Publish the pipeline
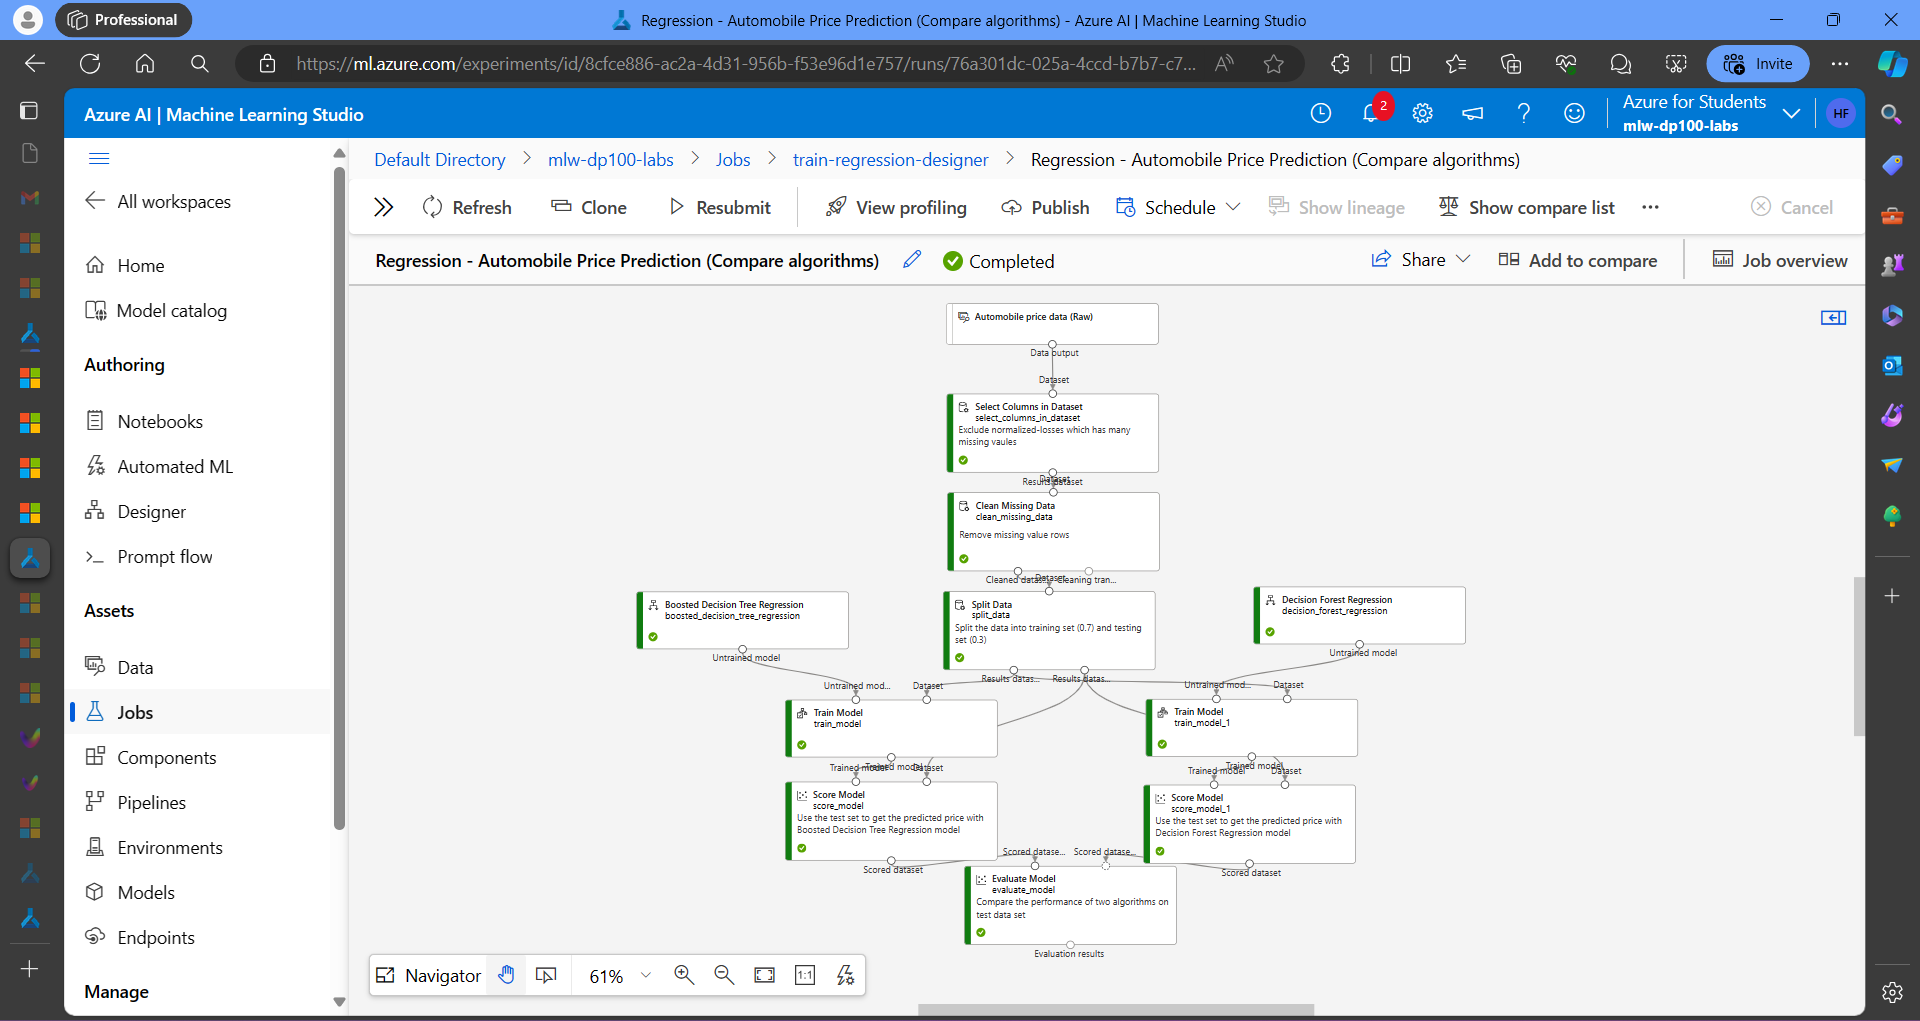 (x=1045, y=207)
